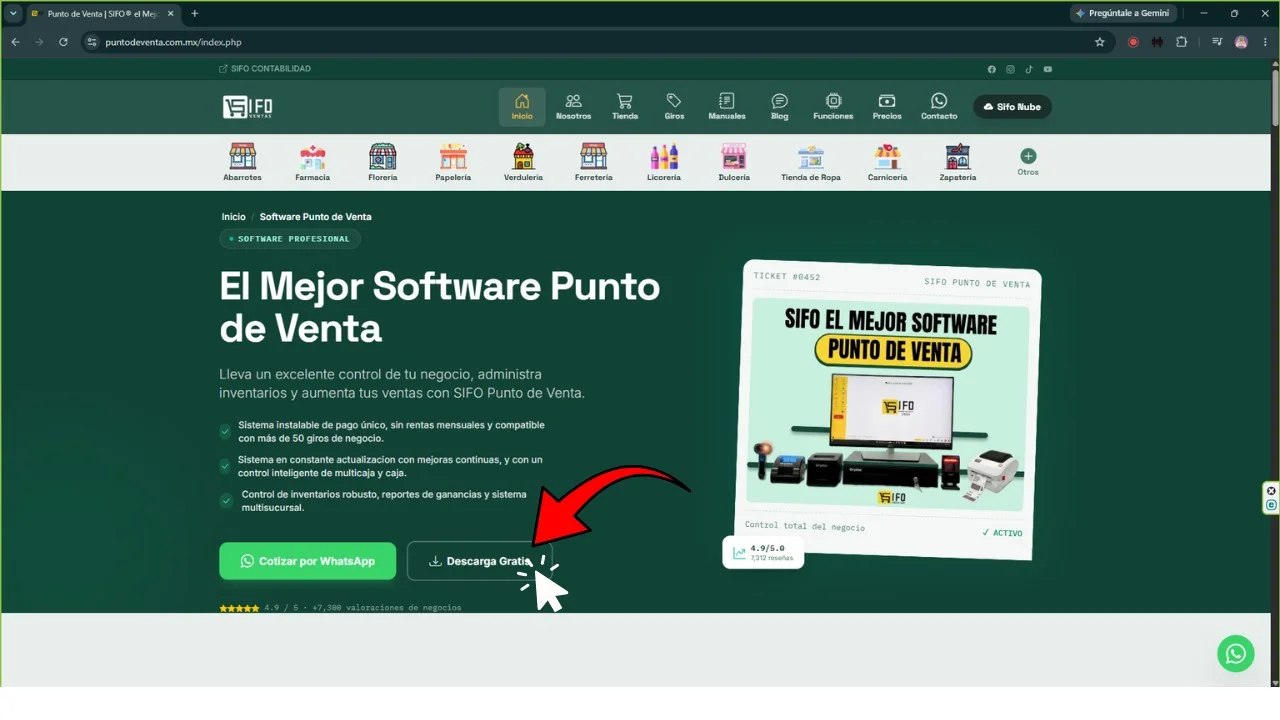The height and width of the screenshot is (720, 1280).
Task: Click the audio waveform extension icon
Action: pyautogui.click(x=1157, y=42)
